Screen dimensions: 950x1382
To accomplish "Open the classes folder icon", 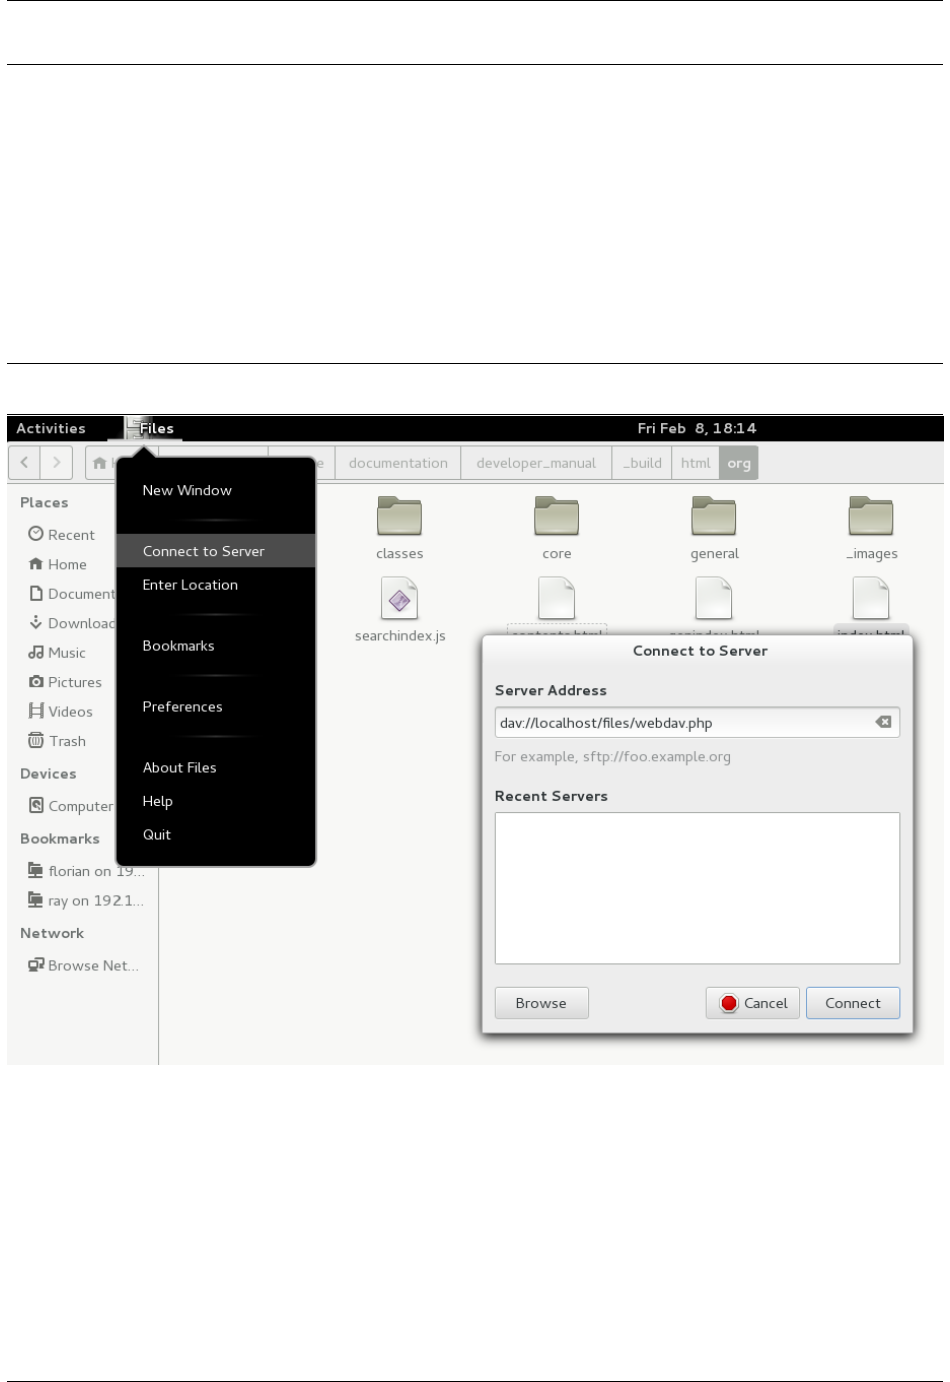I will [x=399, y=517].
